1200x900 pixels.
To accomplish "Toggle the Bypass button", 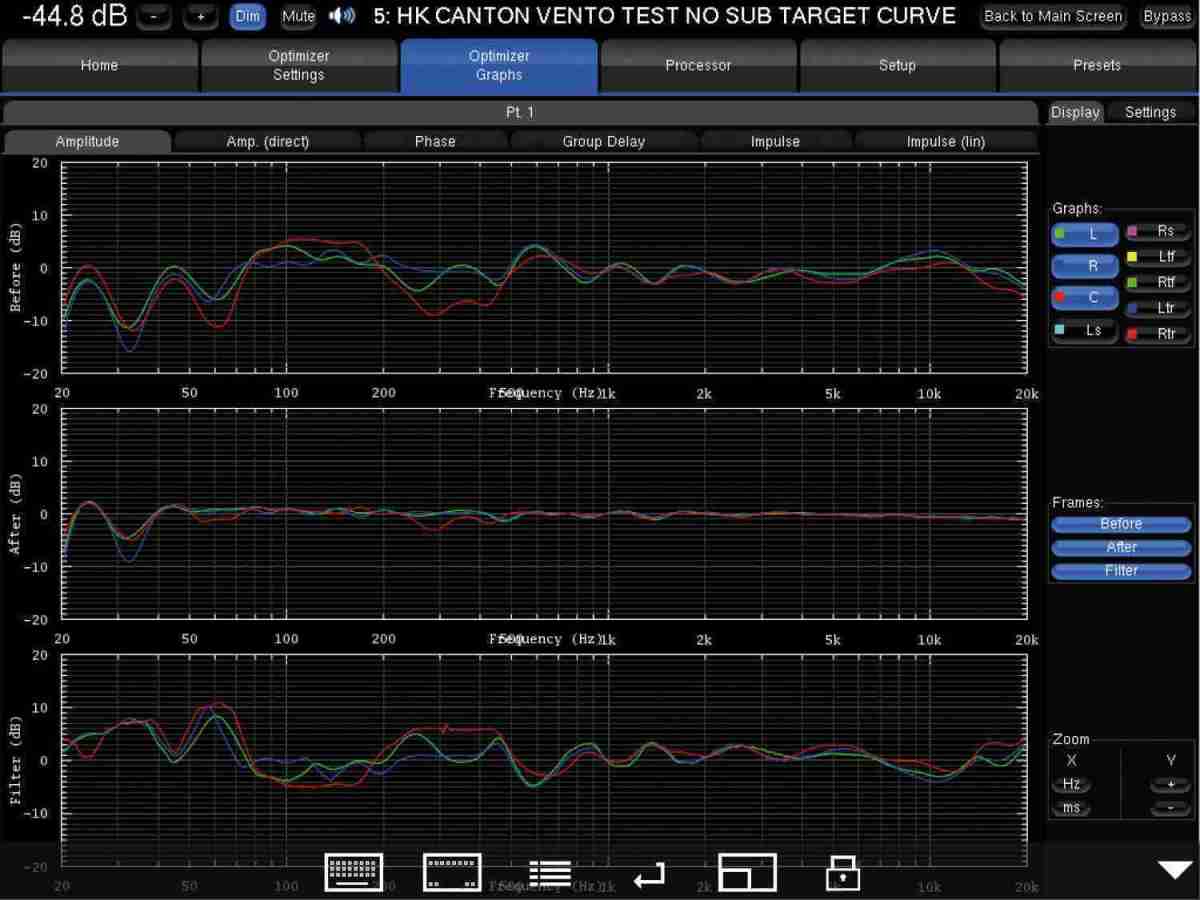I will coord(1167,17).
